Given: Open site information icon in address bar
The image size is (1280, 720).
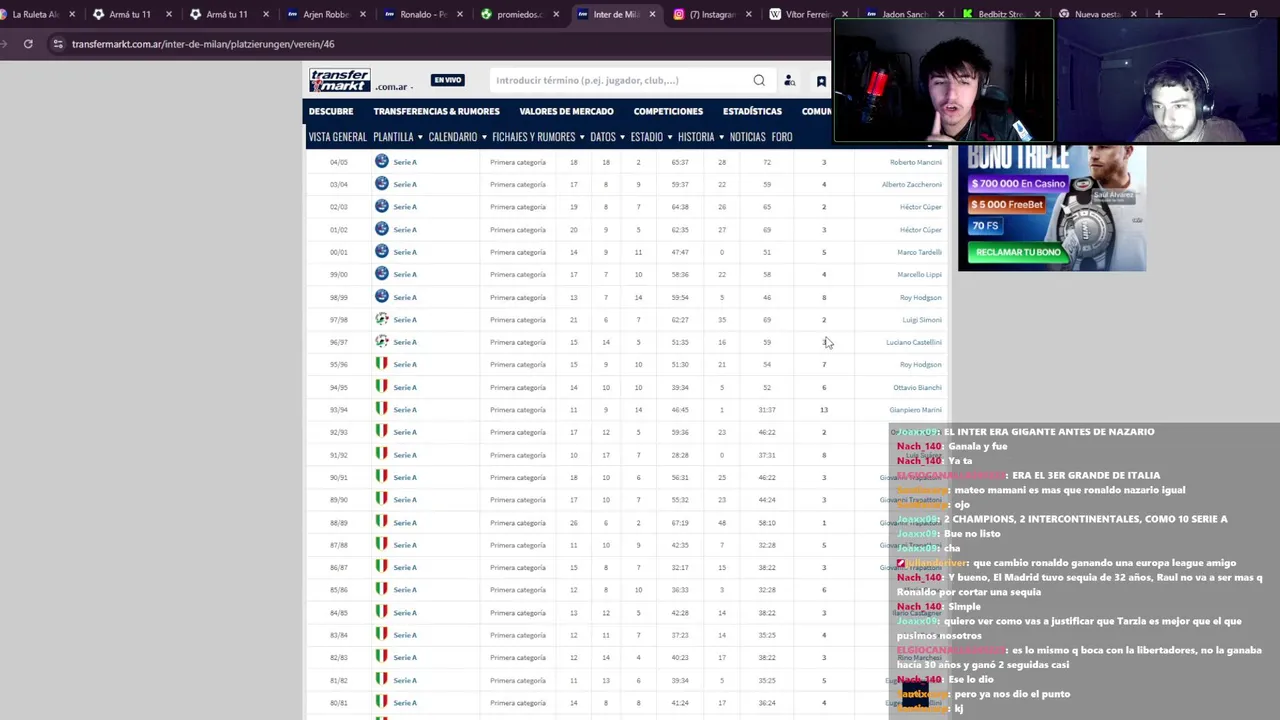Looking at the screenshot, I should click(x=58, y=44).
